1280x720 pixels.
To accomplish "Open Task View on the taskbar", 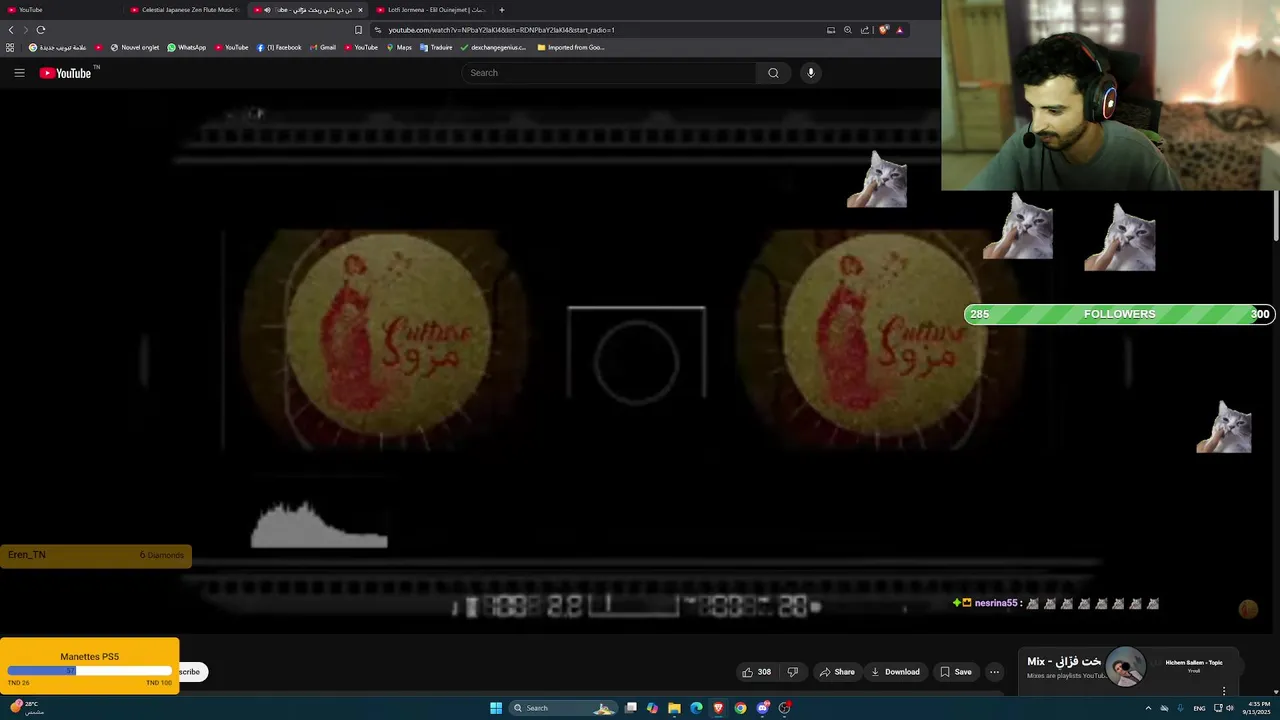I will tap(631, 708).
